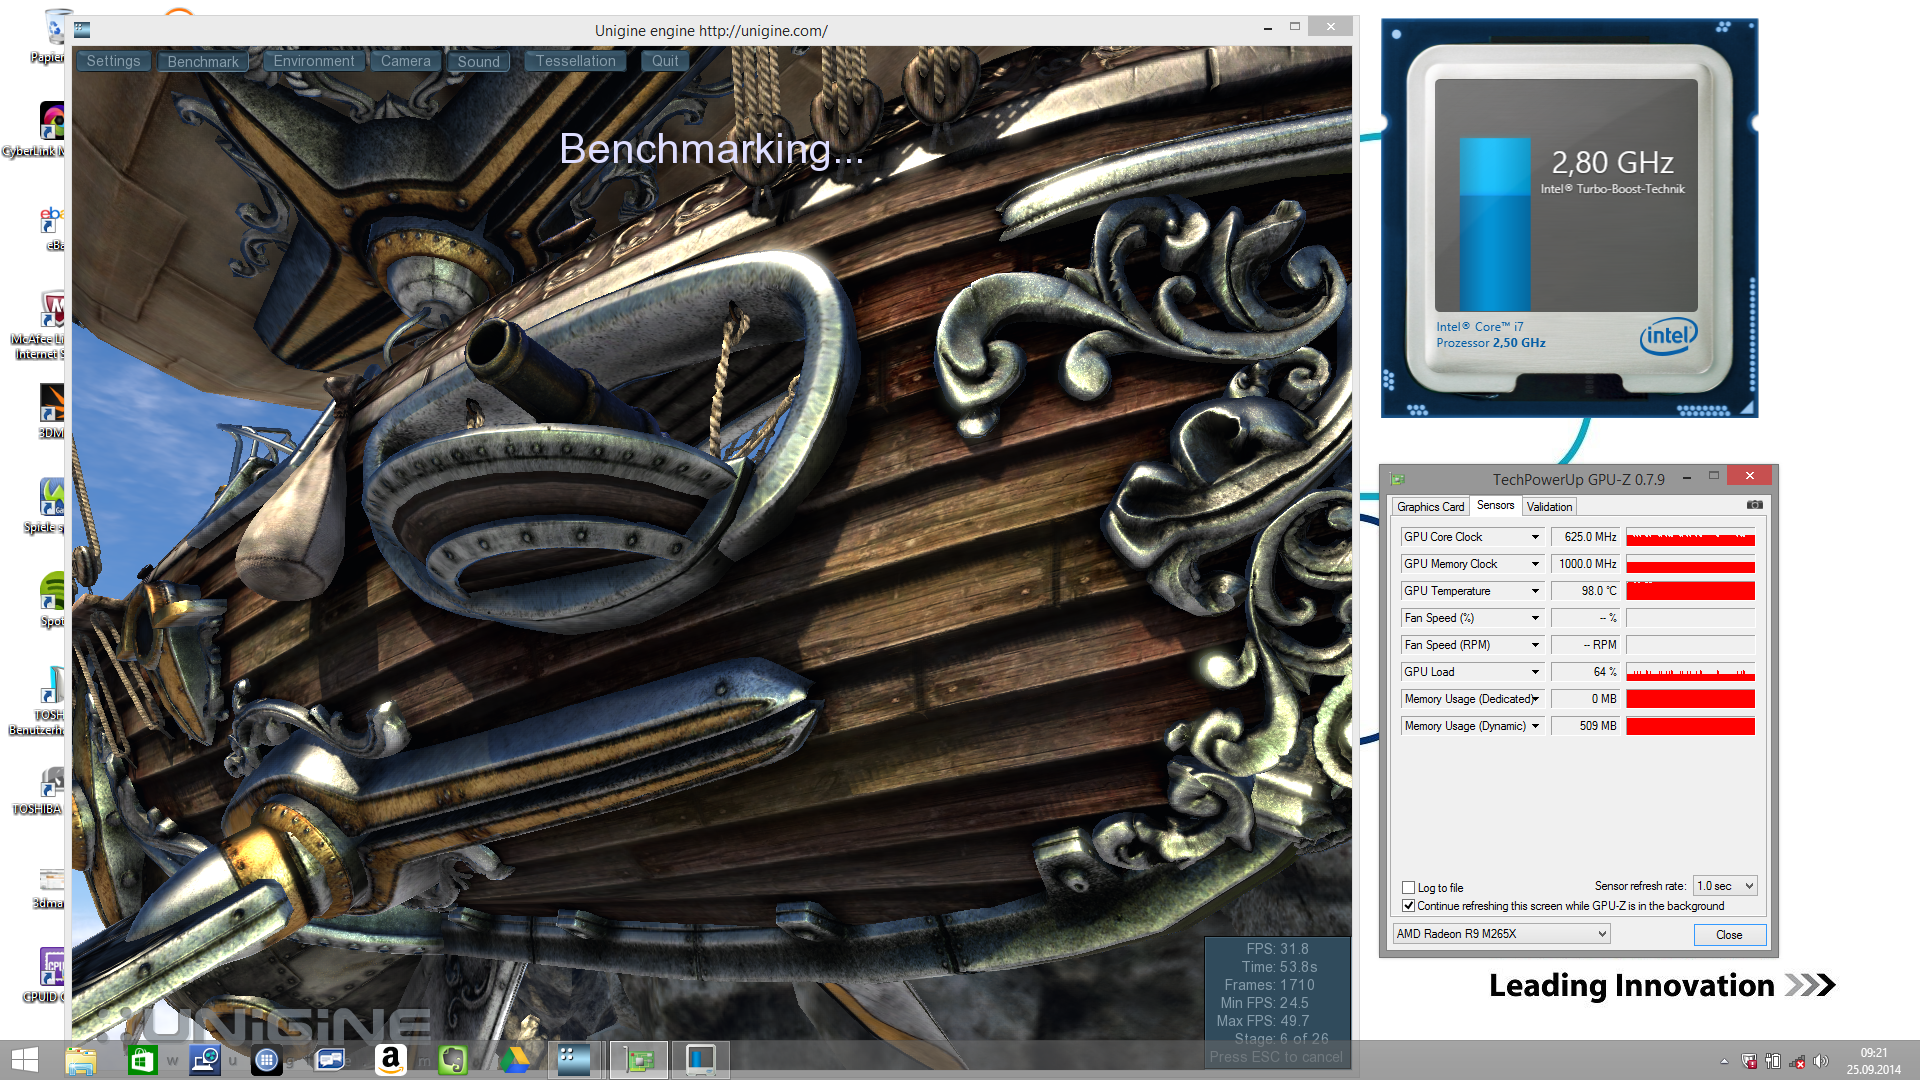Click the Quit button in Unigine
1920x1080 pixels.
pyautogui.click(x=665, y=61)
